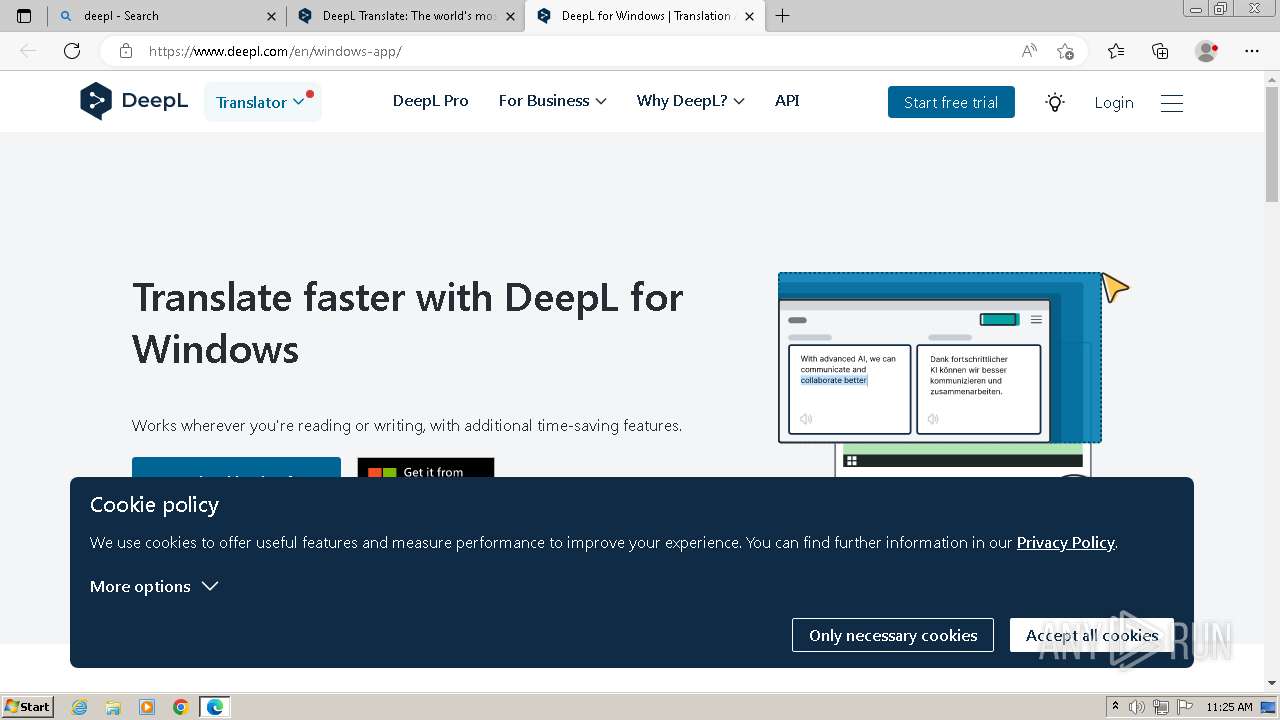
Task: Expand More options in cookie policy
Action: pyautogui.click(x=154, y=586)
